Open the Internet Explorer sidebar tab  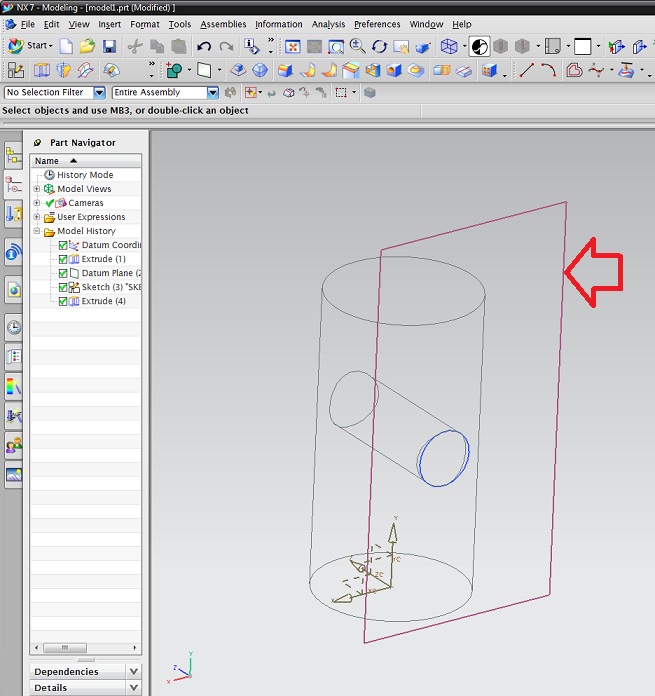click(x=14, y=290)
